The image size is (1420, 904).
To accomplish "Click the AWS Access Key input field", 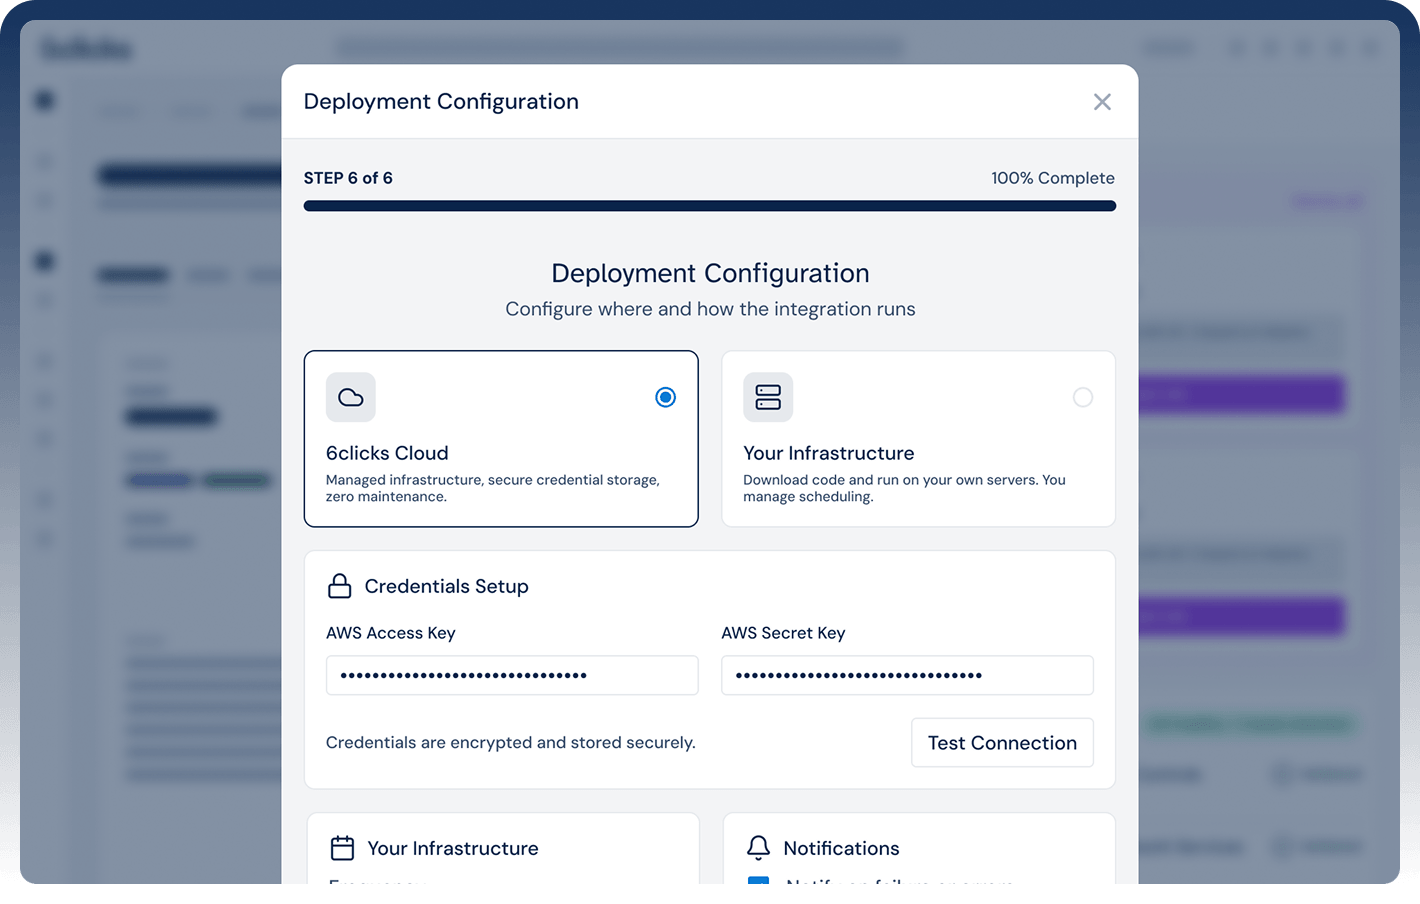I will click(511, 675).
